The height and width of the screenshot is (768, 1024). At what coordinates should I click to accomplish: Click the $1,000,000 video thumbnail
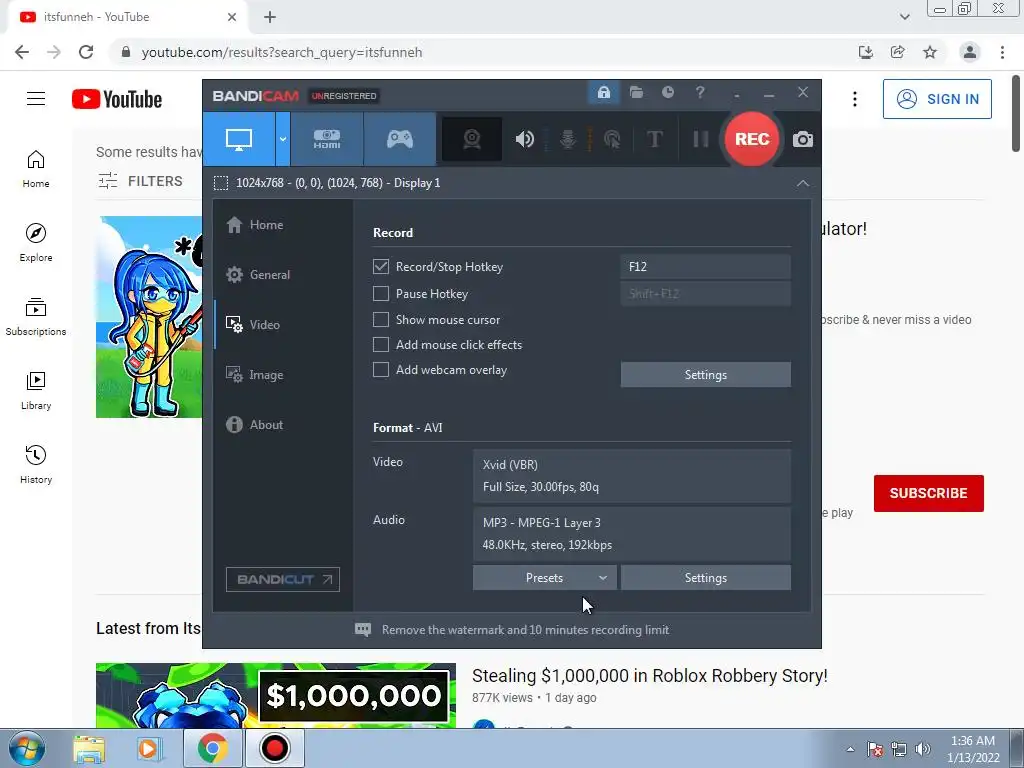click(x=276, y=696)
